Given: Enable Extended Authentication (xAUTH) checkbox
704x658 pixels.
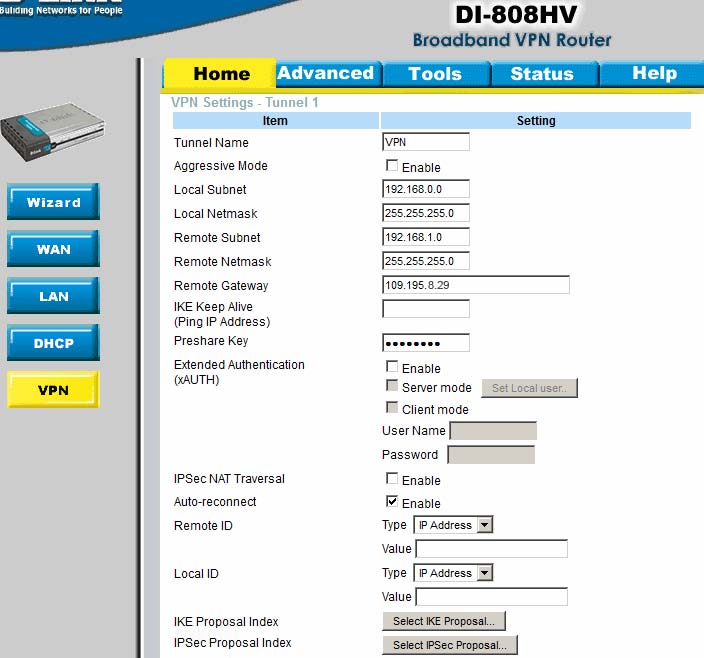Looking at the screenshot, I should [392, 367].
